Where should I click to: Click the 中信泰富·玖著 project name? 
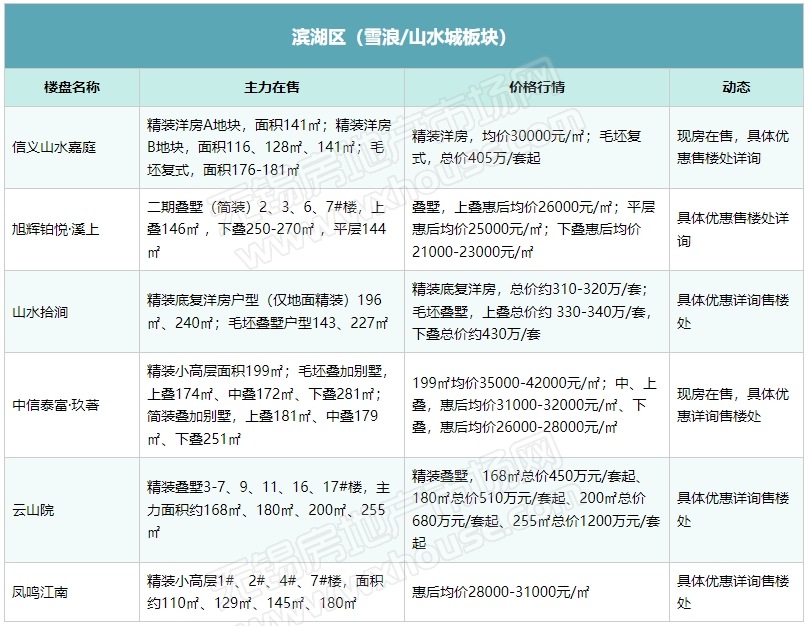tap(56, 405)
